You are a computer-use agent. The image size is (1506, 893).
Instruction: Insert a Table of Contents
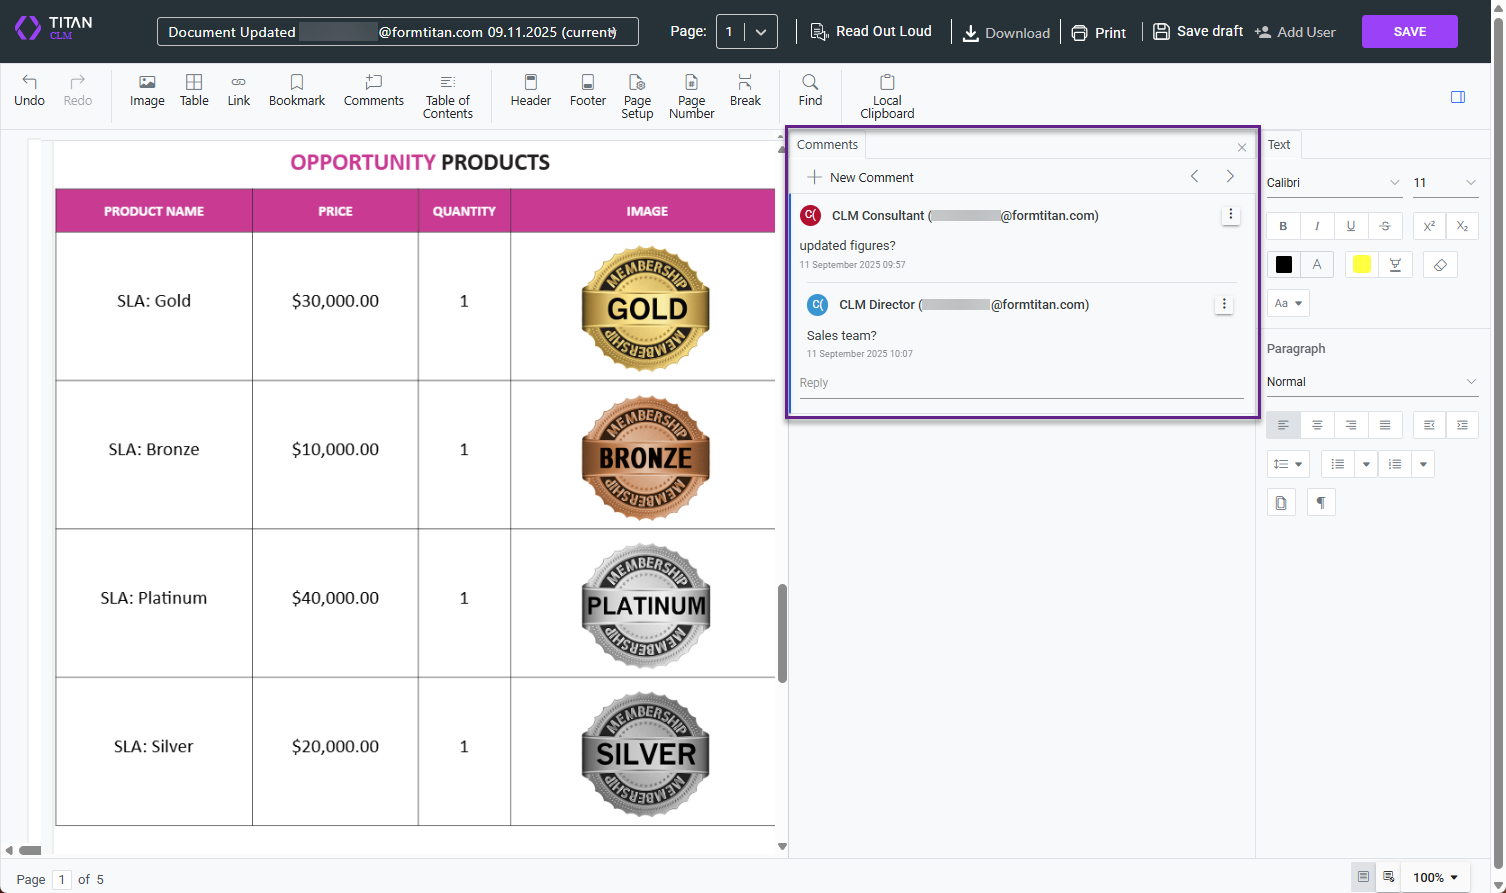[x=447, y=95]
